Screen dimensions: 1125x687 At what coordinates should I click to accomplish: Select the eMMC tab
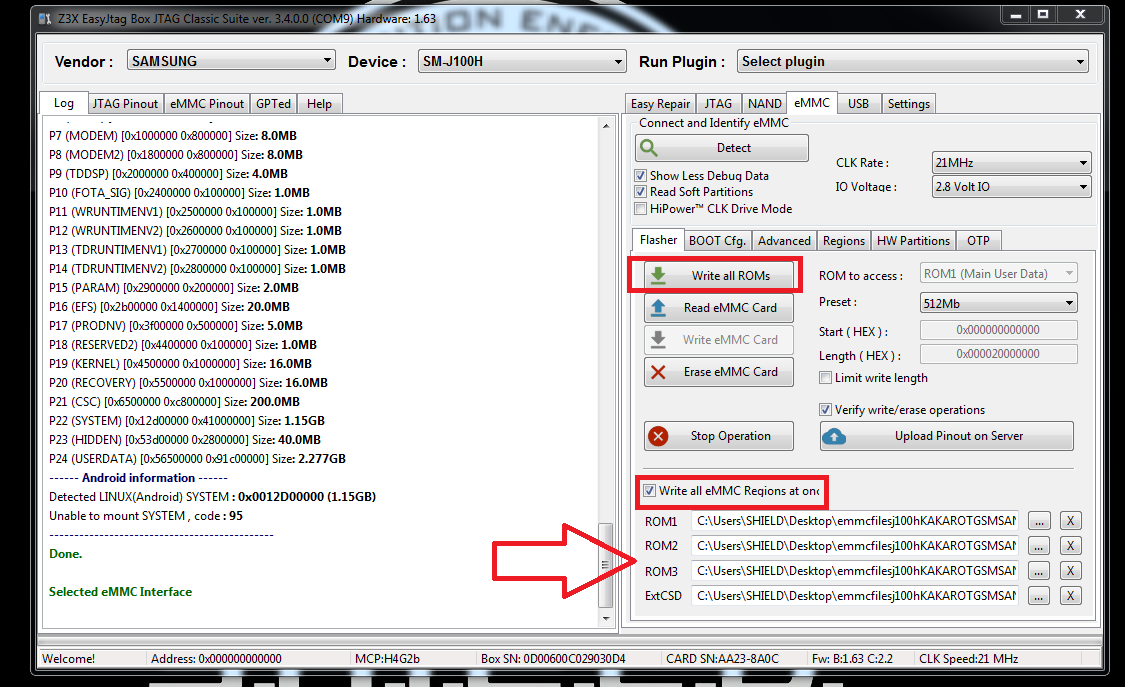811,103
